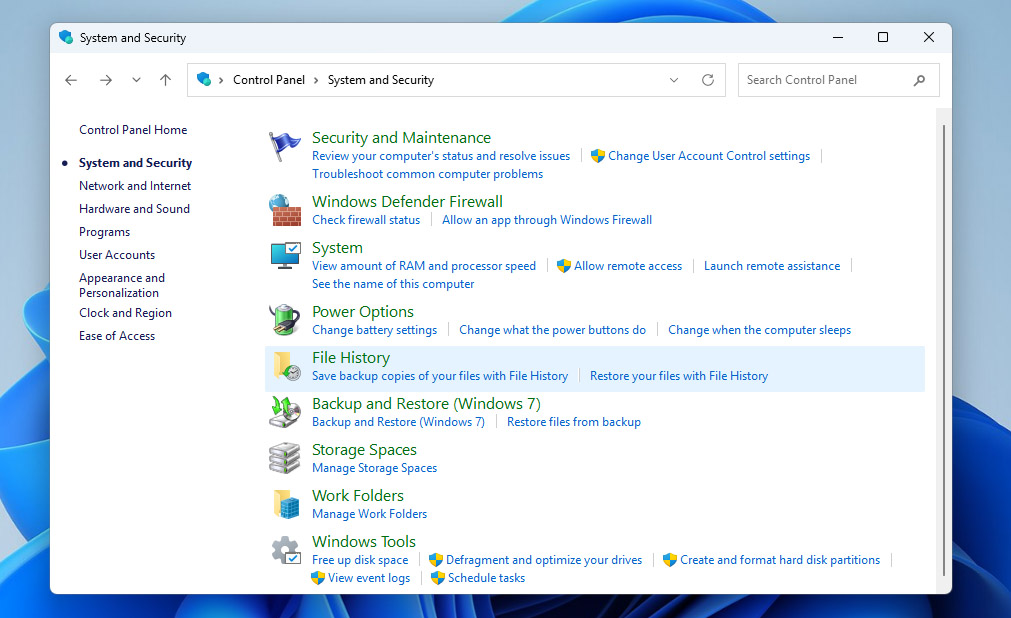Open the Windows Defender Firewall heading
The width and height of the screenshot is (1011, 618).
click(407, 201)
